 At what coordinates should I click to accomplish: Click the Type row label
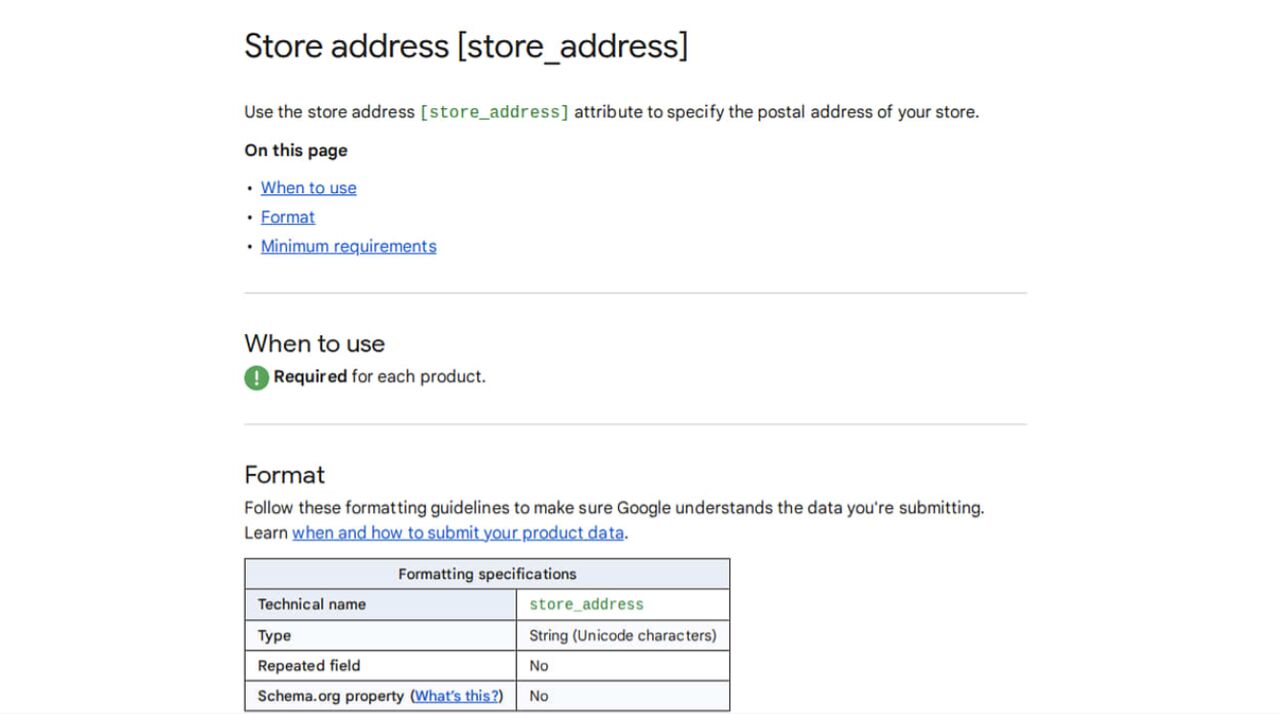point(274,635)
